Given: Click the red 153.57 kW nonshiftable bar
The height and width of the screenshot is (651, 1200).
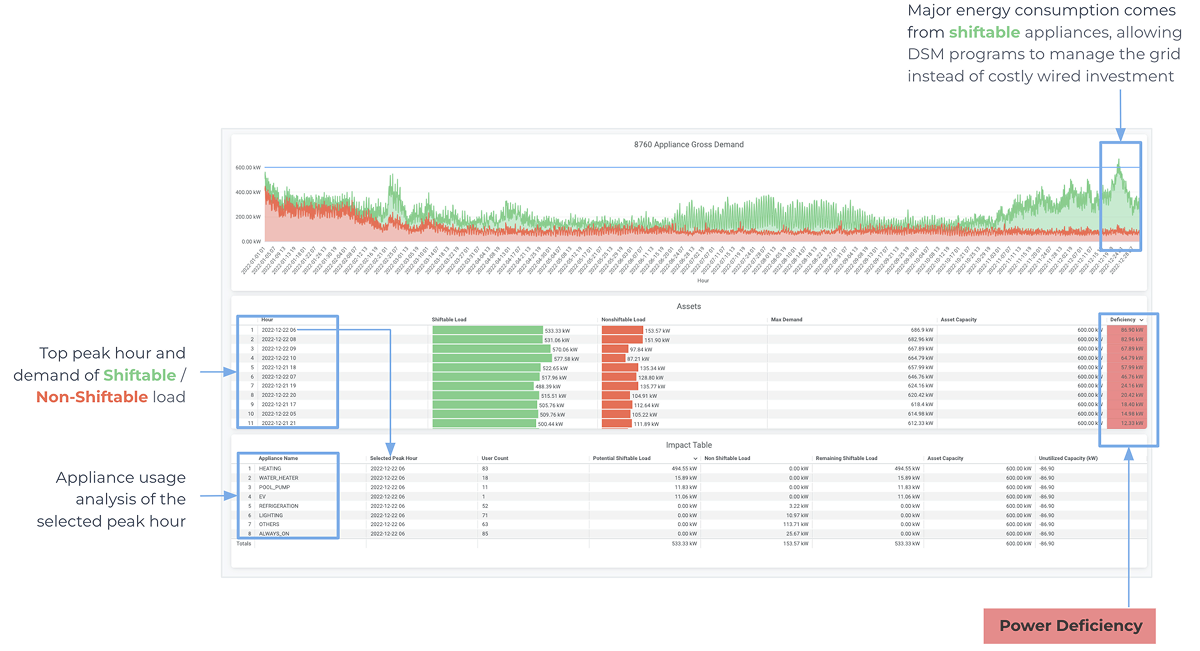Looking at the screenshot, I should pyautogui.click(x=622, y=330).
